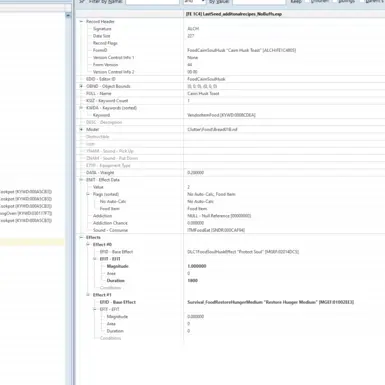Collapse the Effect #1 node
This screenshot has width=385, height=385.
(x=88, y=295)
